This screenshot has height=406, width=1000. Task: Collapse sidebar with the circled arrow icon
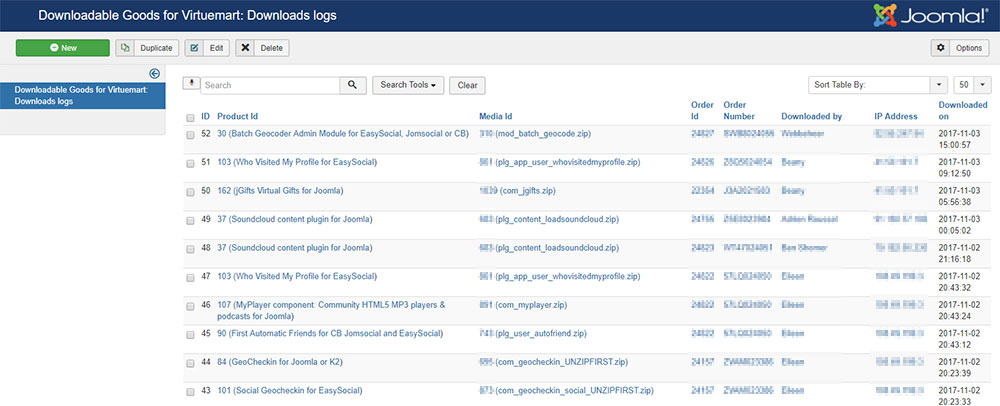(154, 74)
